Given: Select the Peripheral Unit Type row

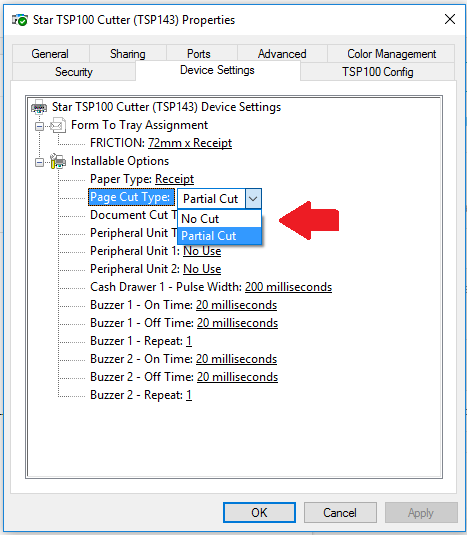Looking at the screenshot, I should (134, 233).
